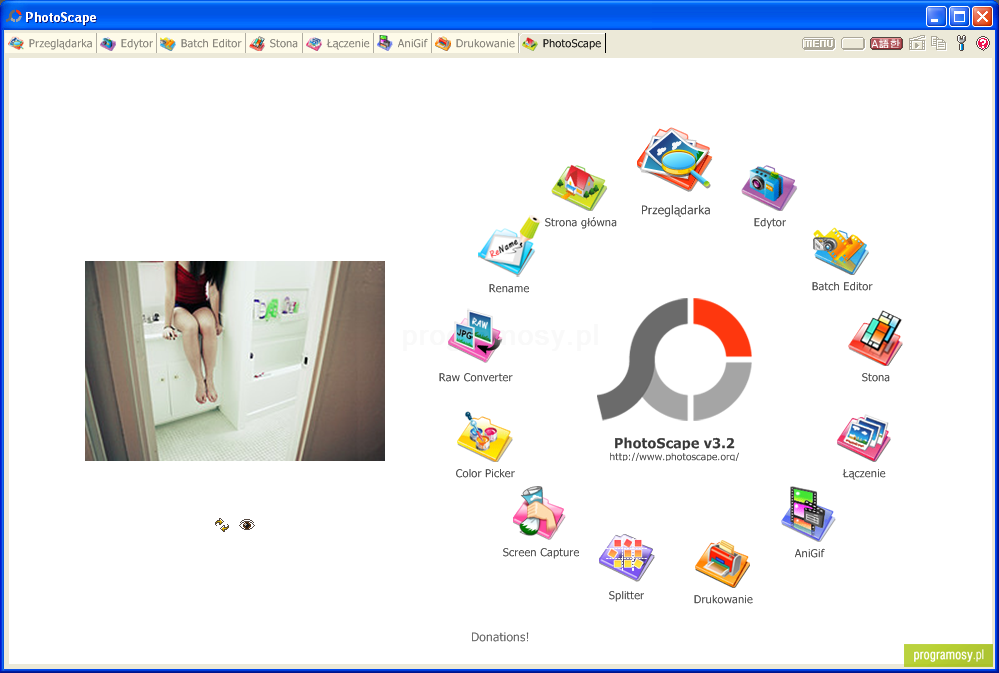Select the PhotoScape tab

562,43
